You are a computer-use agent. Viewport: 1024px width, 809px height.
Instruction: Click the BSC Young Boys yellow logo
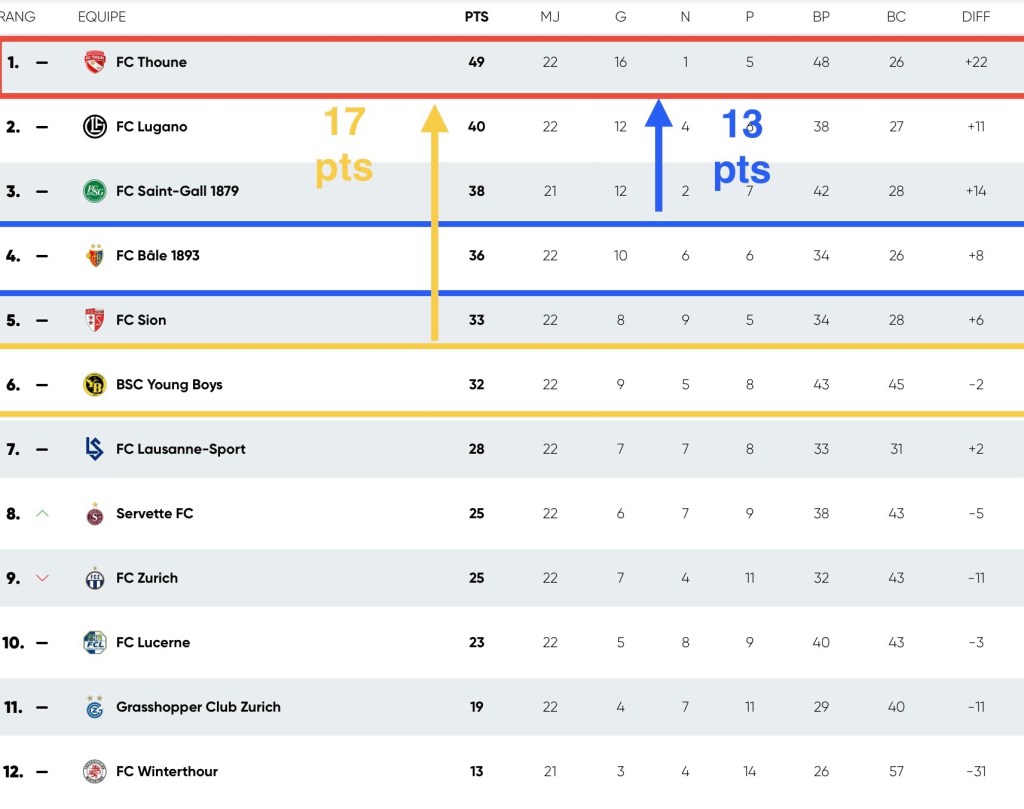[x=95, y=385]
